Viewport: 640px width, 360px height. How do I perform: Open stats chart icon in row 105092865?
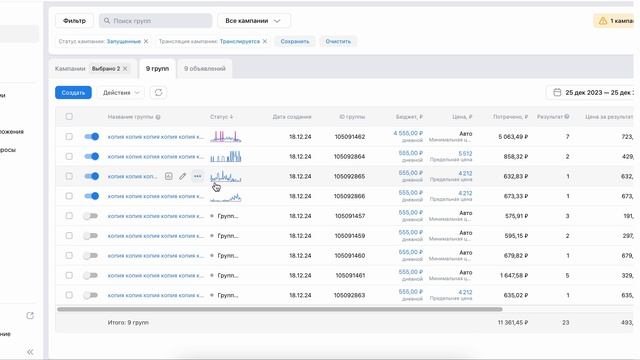coord(169,176)
